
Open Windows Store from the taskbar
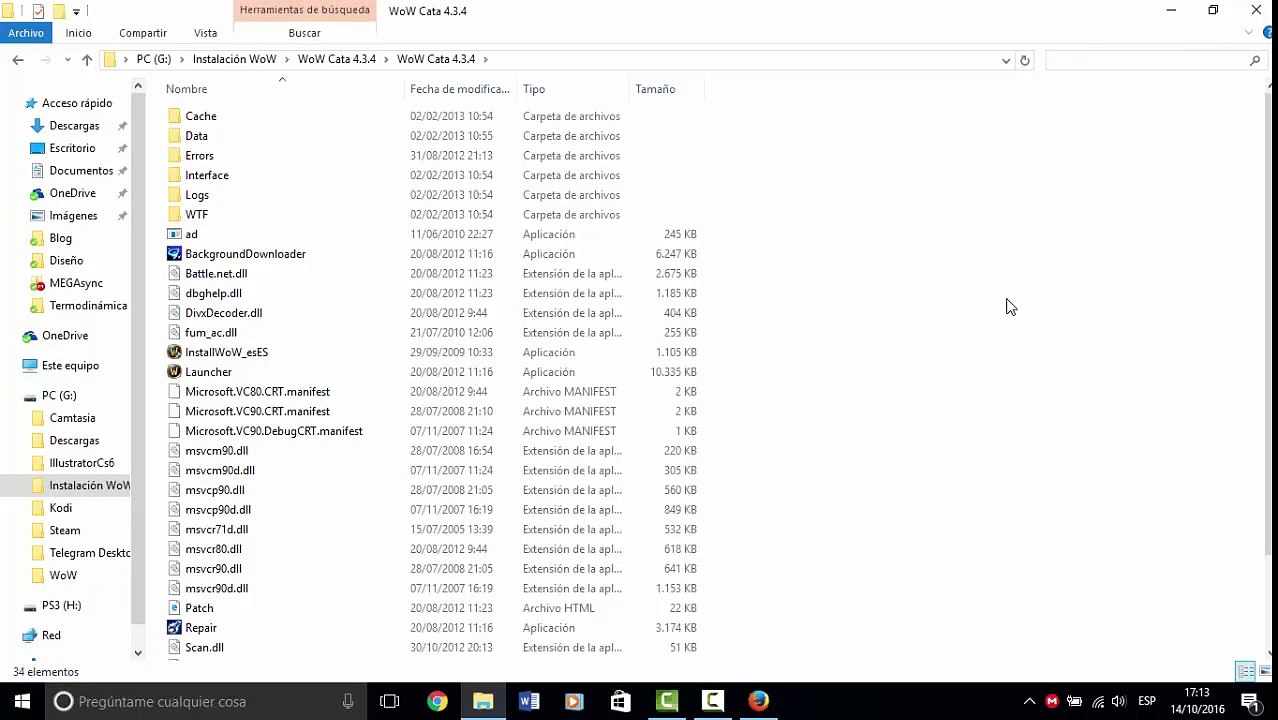tap(620, 701)
